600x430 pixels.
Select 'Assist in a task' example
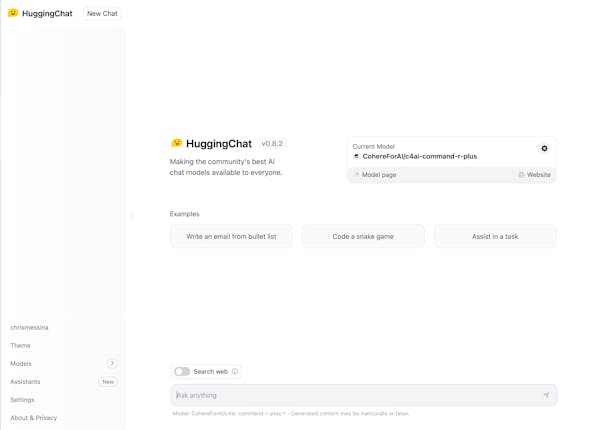(495, 236)
